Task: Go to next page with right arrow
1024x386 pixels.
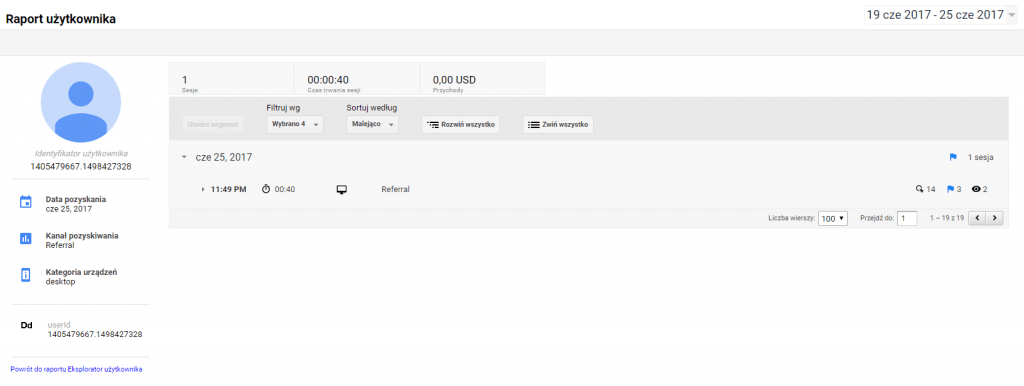Action: [994, 218]
